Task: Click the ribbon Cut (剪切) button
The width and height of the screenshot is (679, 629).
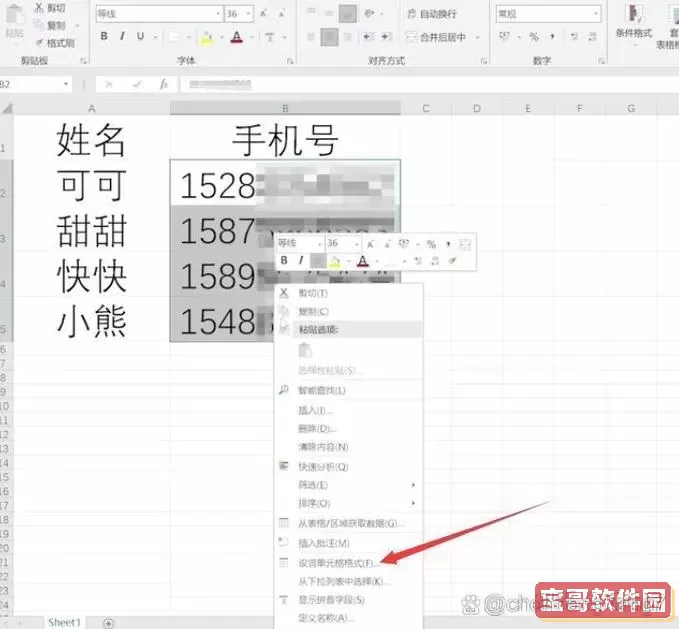Action: point(50,7)
